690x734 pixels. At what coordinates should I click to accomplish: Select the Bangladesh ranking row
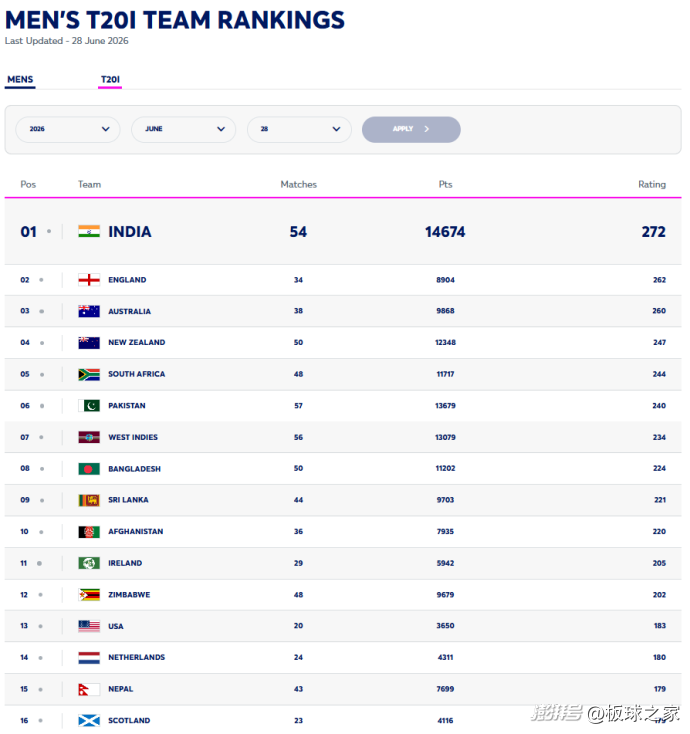(343, 469)
